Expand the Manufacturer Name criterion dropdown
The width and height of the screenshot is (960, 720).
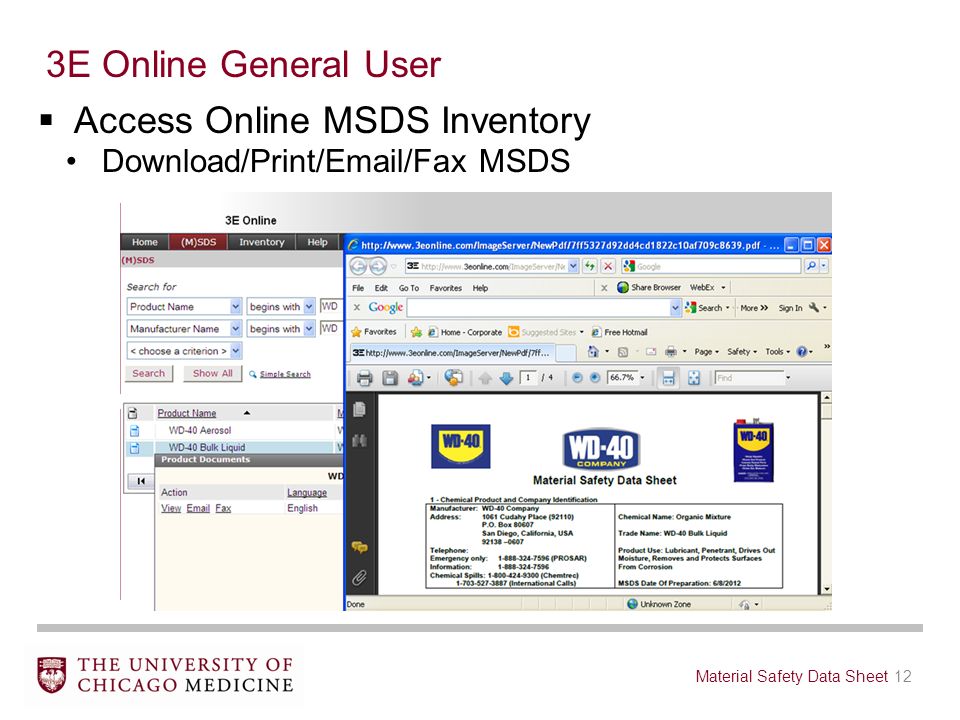pos(236,329)
